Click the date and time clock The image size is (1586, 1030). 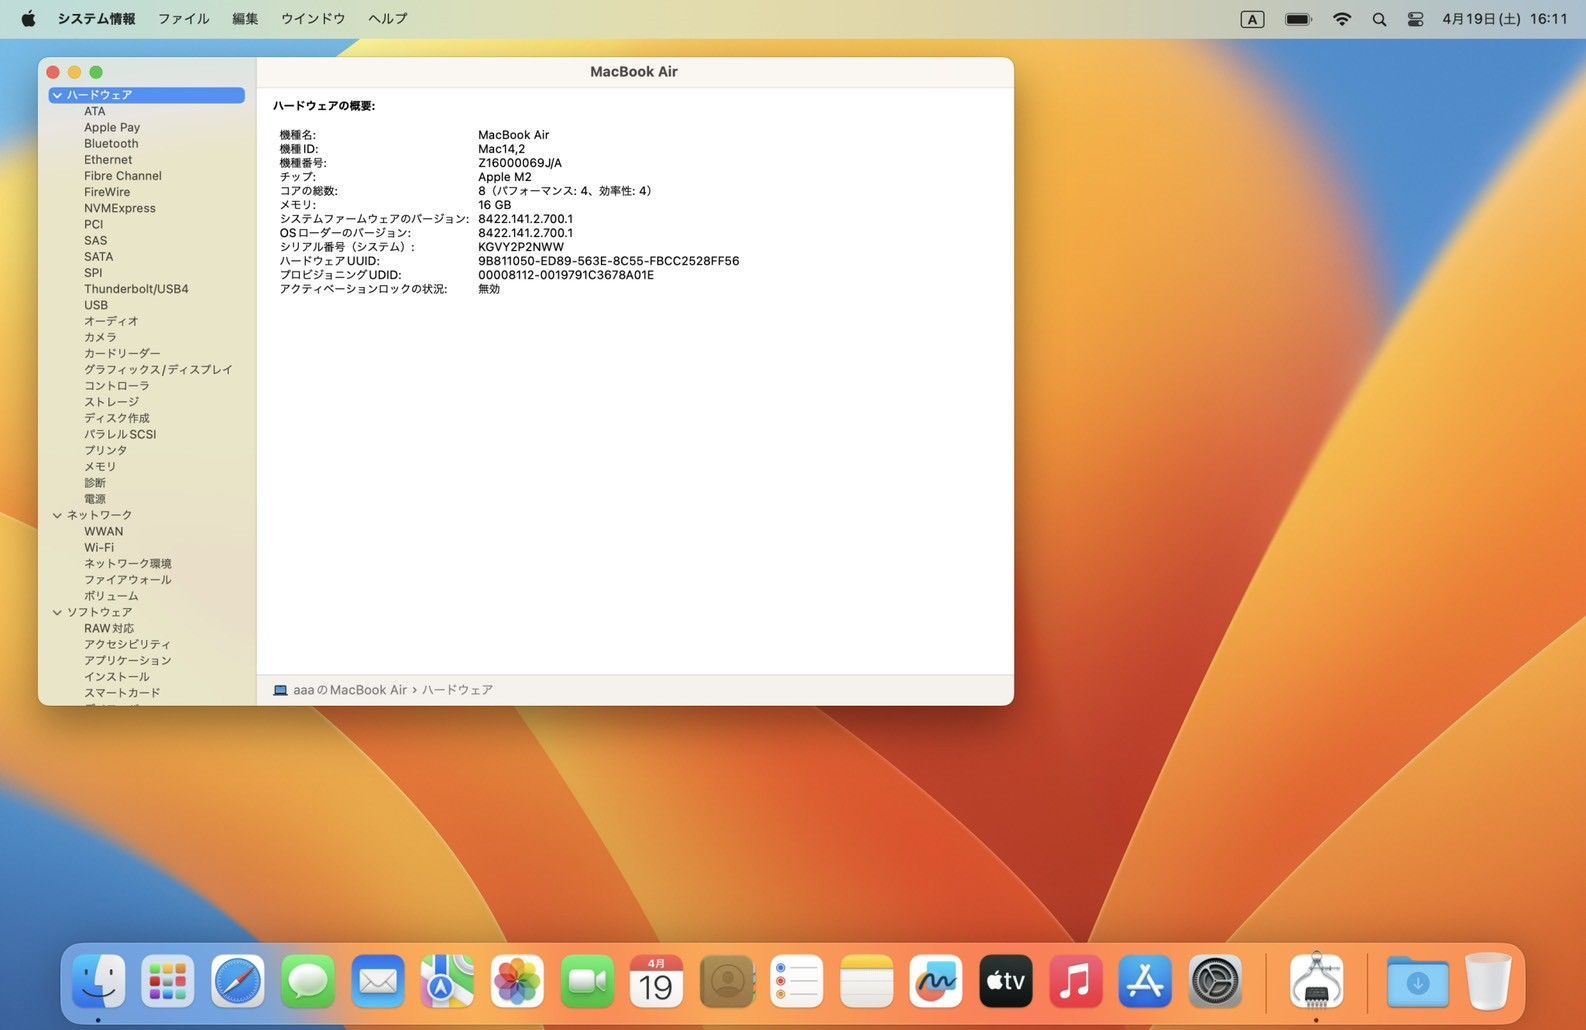tap(1505, 19)
